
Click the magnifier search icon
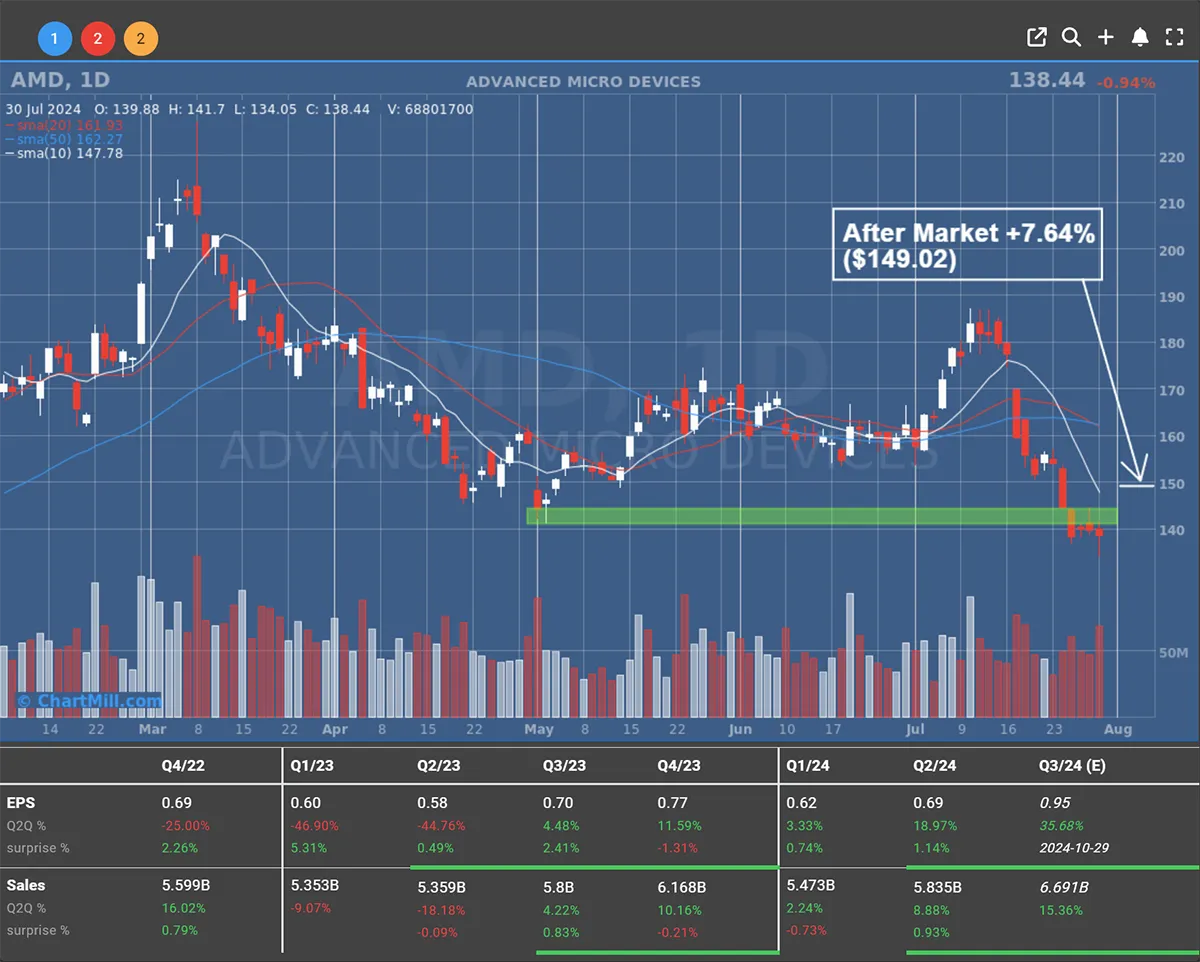[x=1071, y=38]
